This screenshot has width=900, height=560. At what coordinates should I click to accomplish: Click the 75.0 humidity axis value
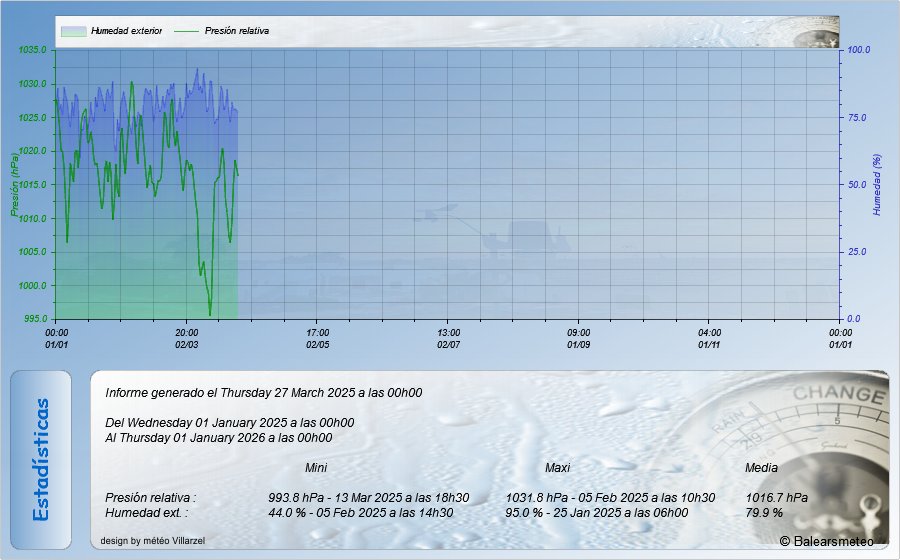pos(857,118)
